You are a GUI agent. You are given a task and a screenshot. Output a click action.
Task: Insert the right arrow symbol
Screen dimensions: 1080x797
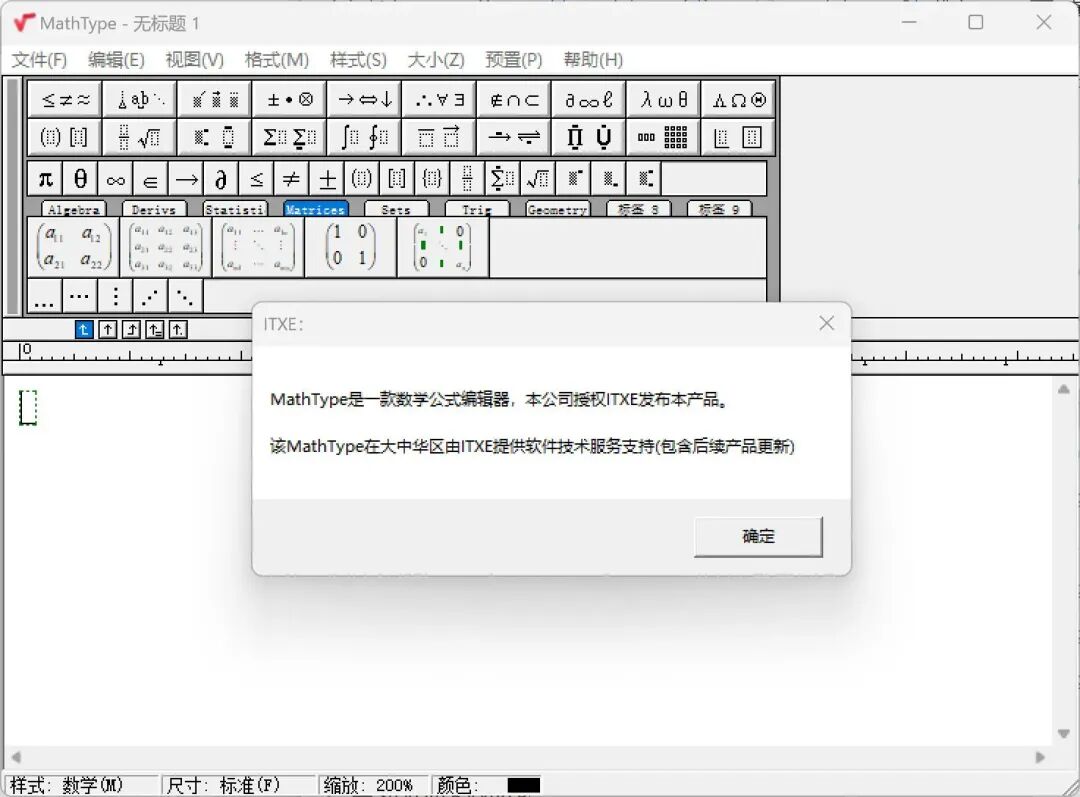[x=186, y=180]
